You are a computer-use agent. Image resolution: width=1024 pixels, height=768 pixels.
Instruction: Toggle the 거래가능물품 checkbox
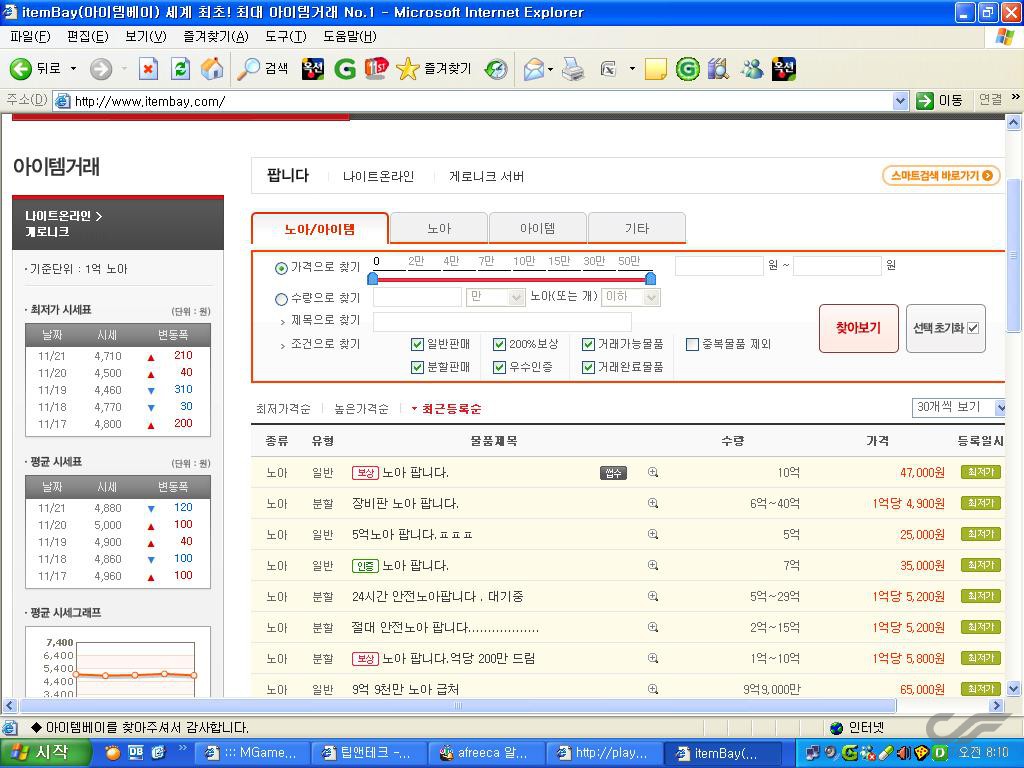click(x=588, y=344)
